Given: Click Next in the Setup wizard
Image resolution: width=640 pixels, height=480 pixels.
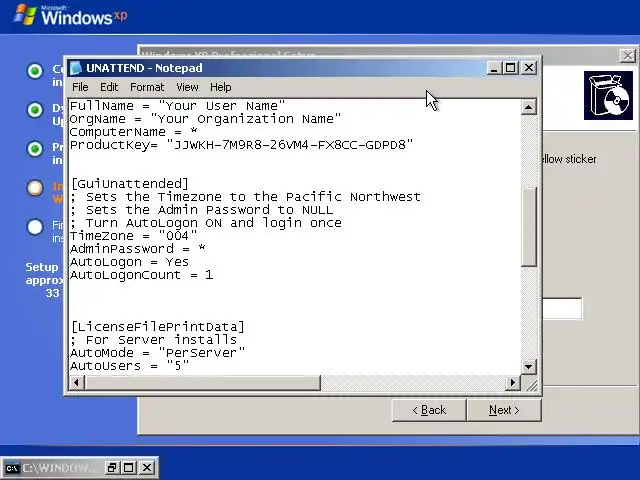Looking at the screenshot, I should coord(504,410).
